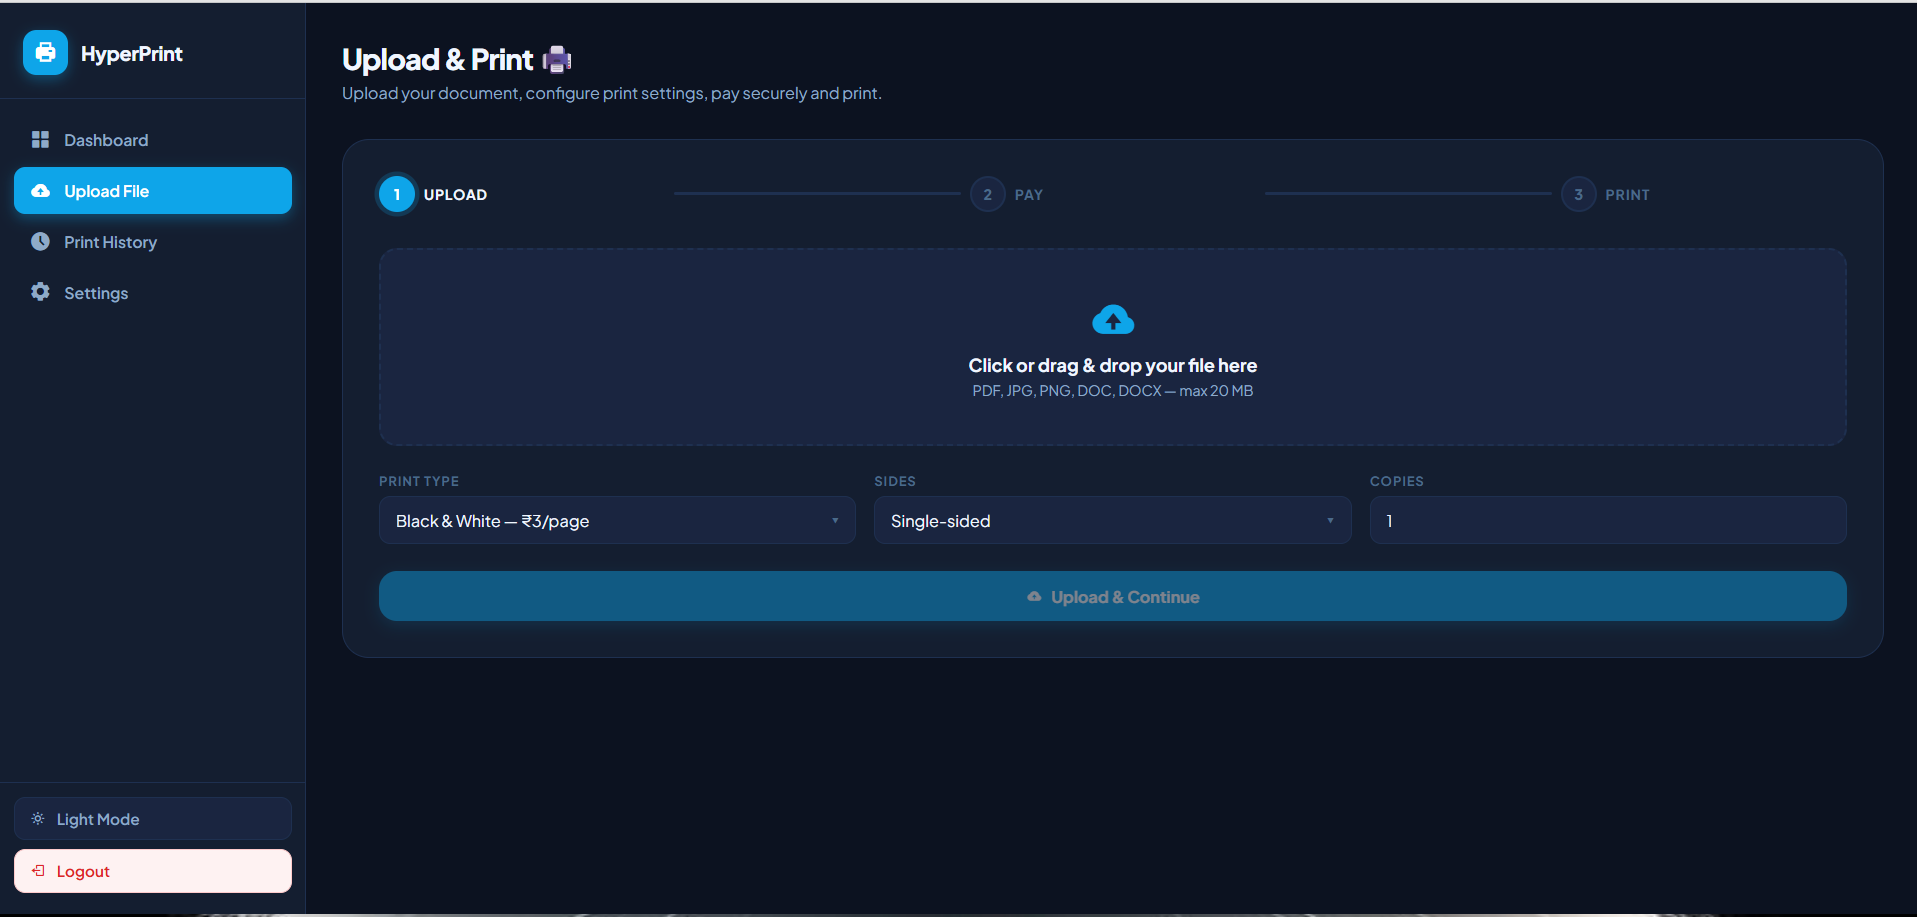The width and height of the screenshot is (1917, 917).
Task: Click the Logout arrow icon
Action: click(x=38, y=870)
